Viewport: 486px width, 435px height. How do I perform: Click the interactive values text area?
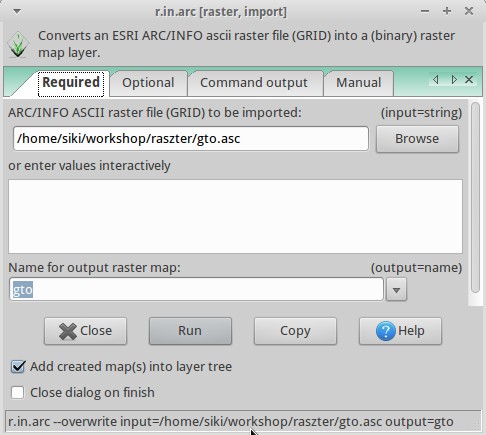click(235, 216)
